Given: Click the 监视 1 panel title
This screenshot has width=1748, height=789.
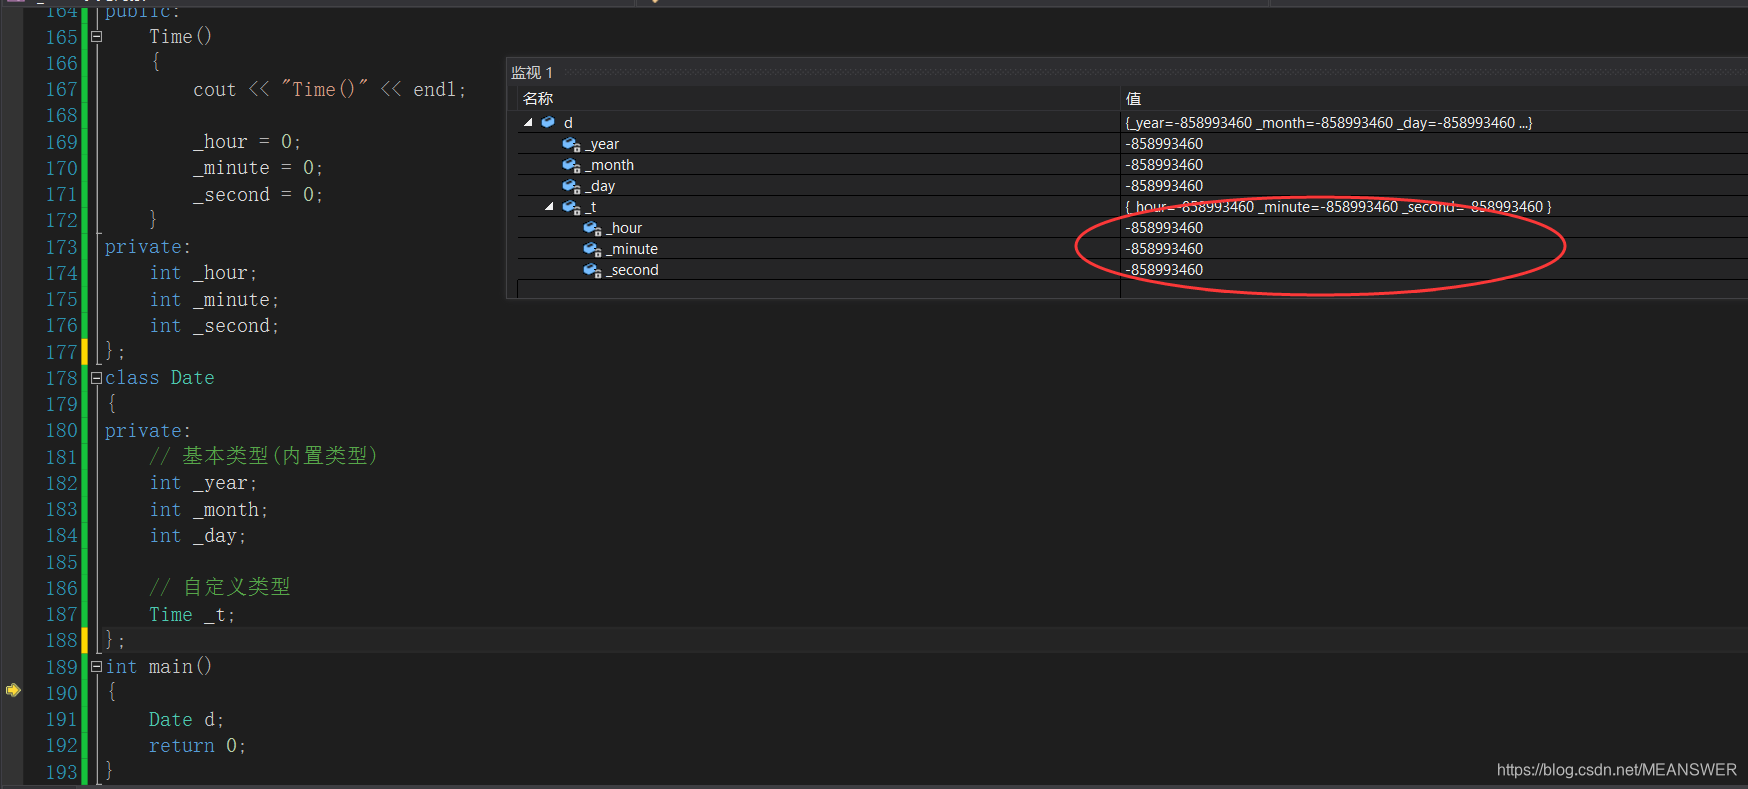Looking at the screenshot, I should pos(532,72).
